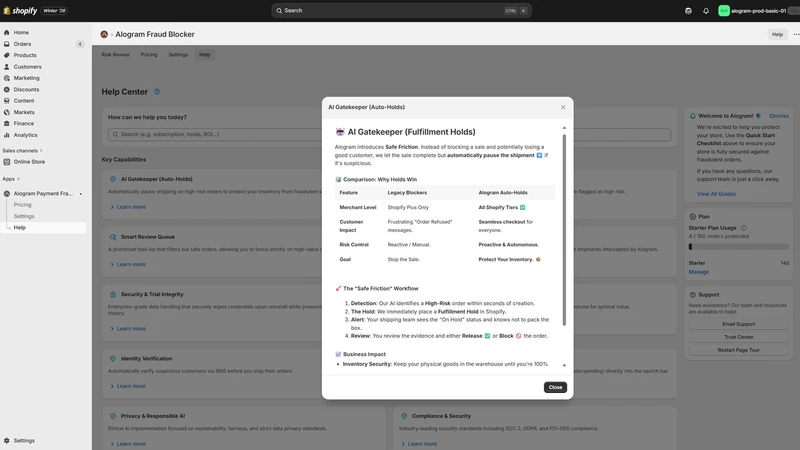Click the pin icon next to Alogram Payment app
Screen dimensions: 800x450
point(81,194)
